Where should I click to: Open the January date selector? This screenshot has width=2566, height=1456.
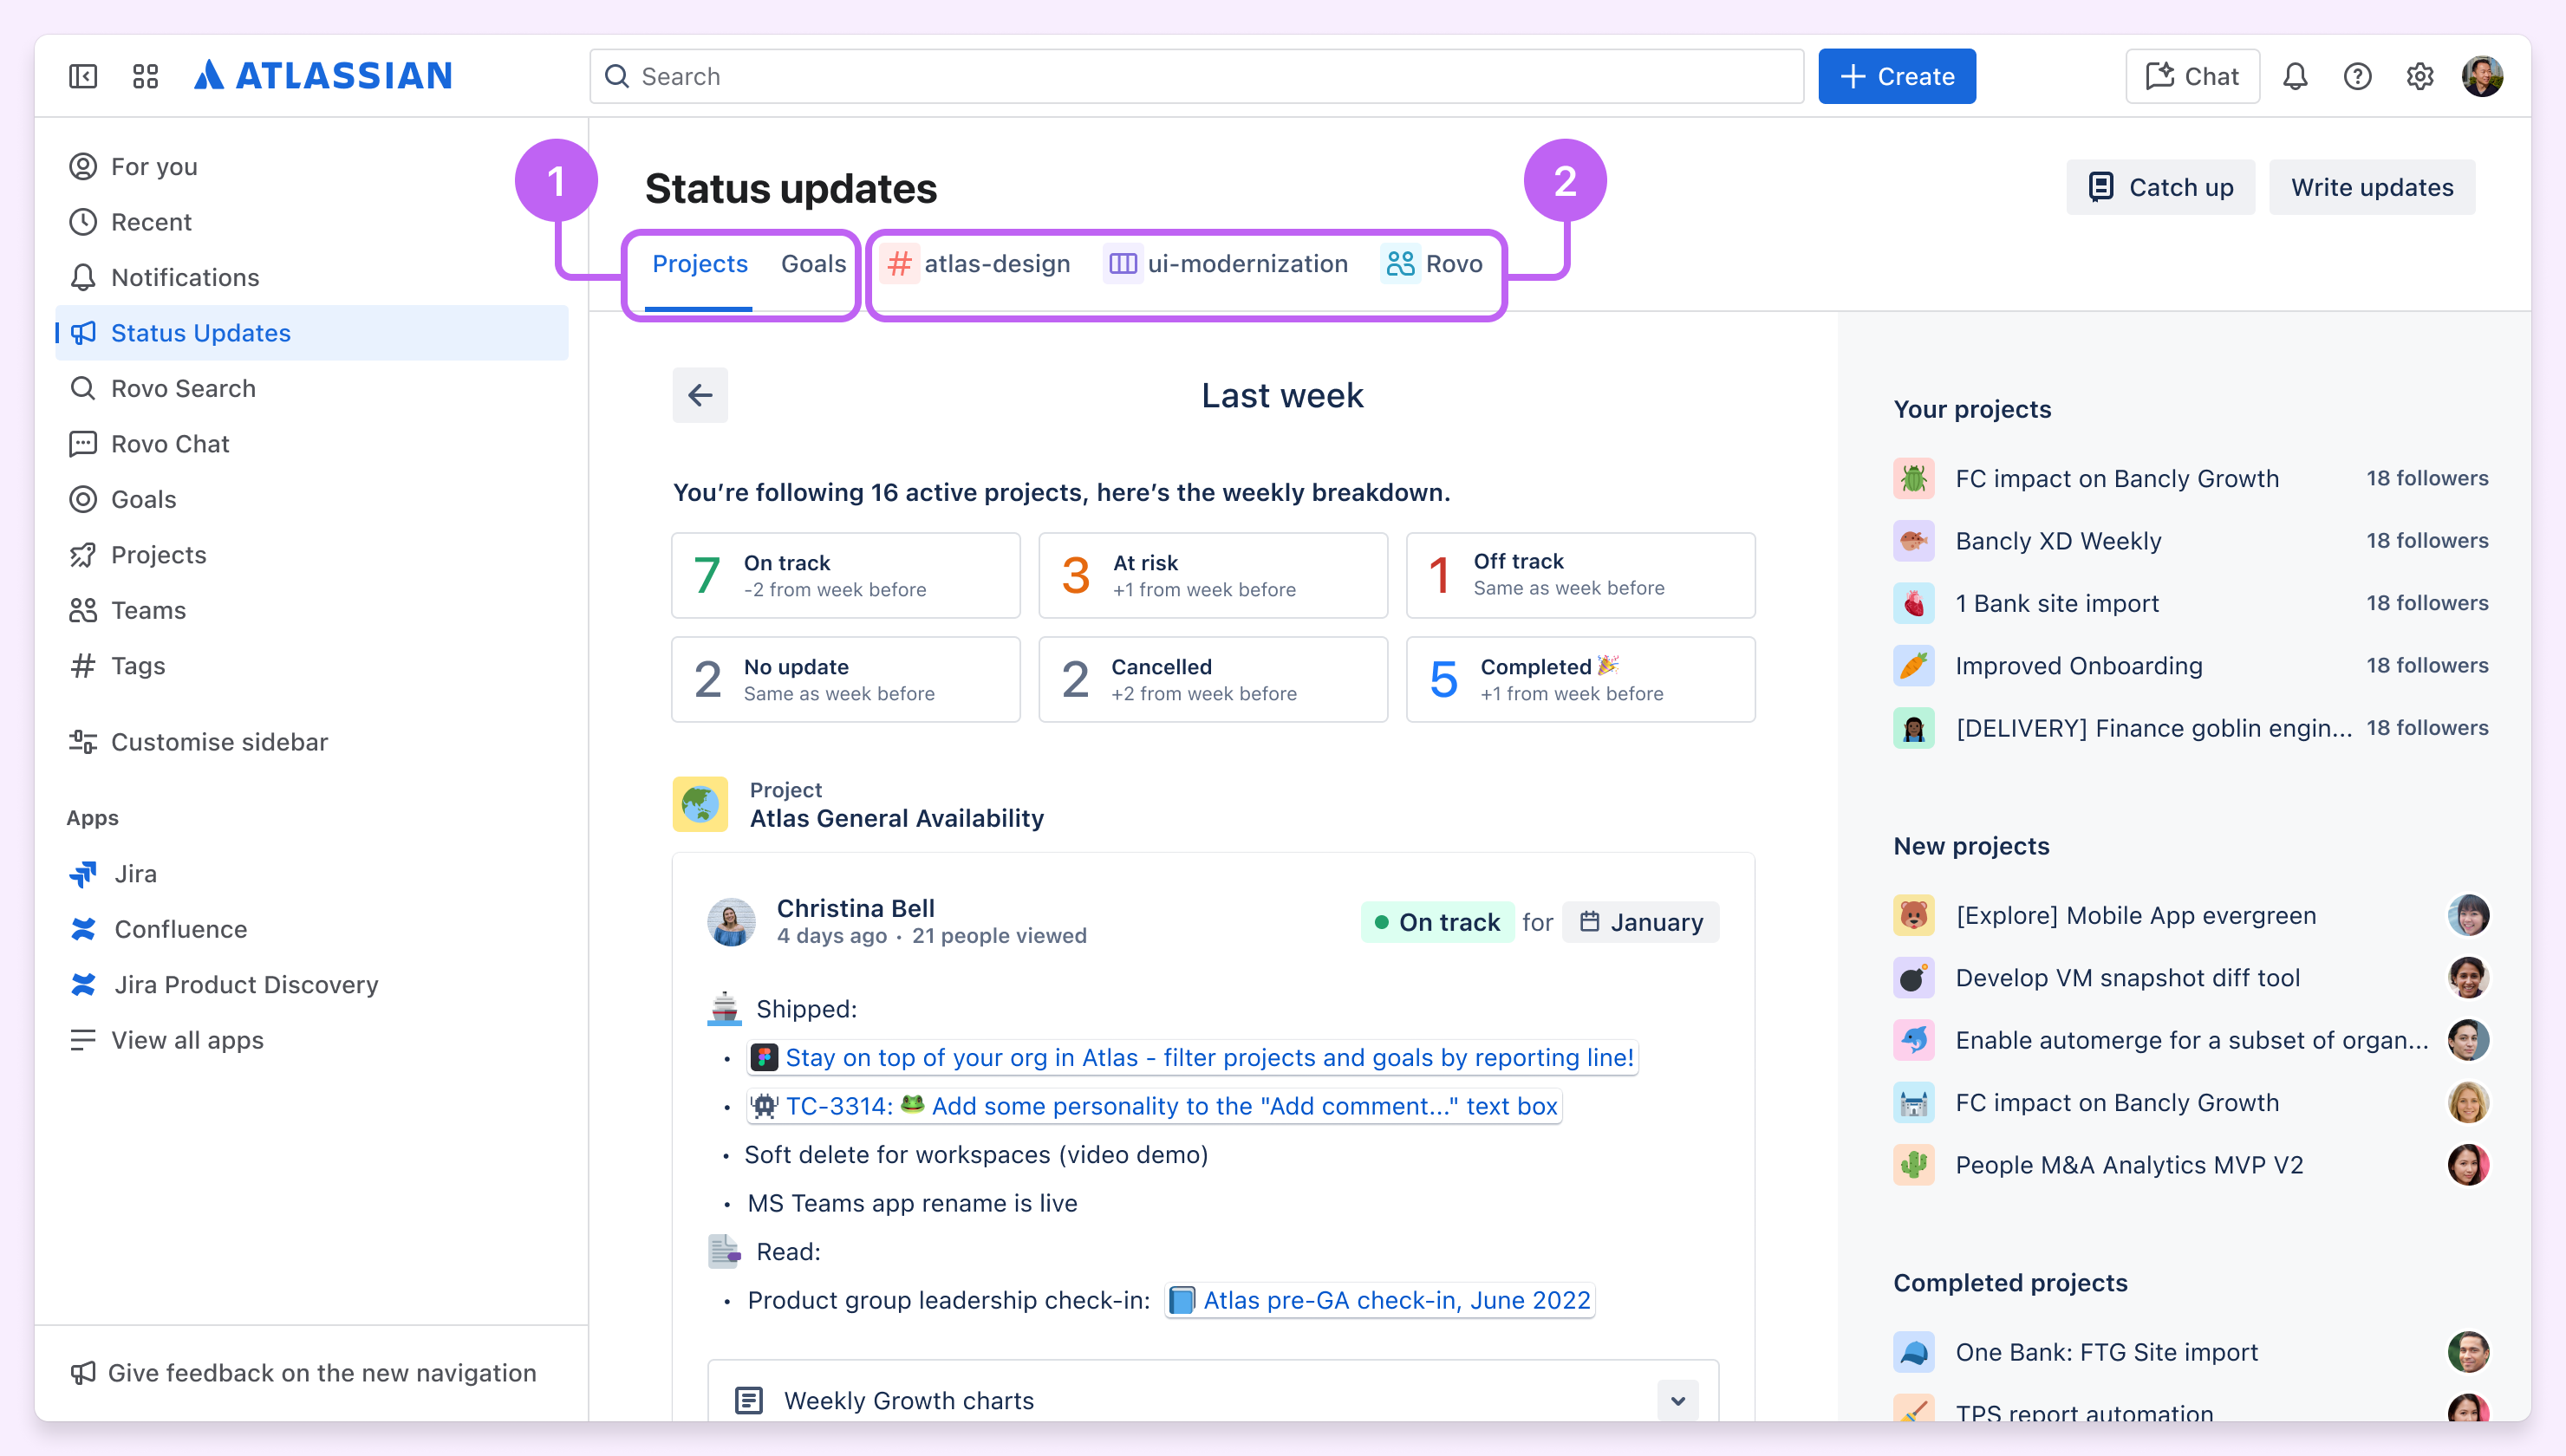(1641, 922)
